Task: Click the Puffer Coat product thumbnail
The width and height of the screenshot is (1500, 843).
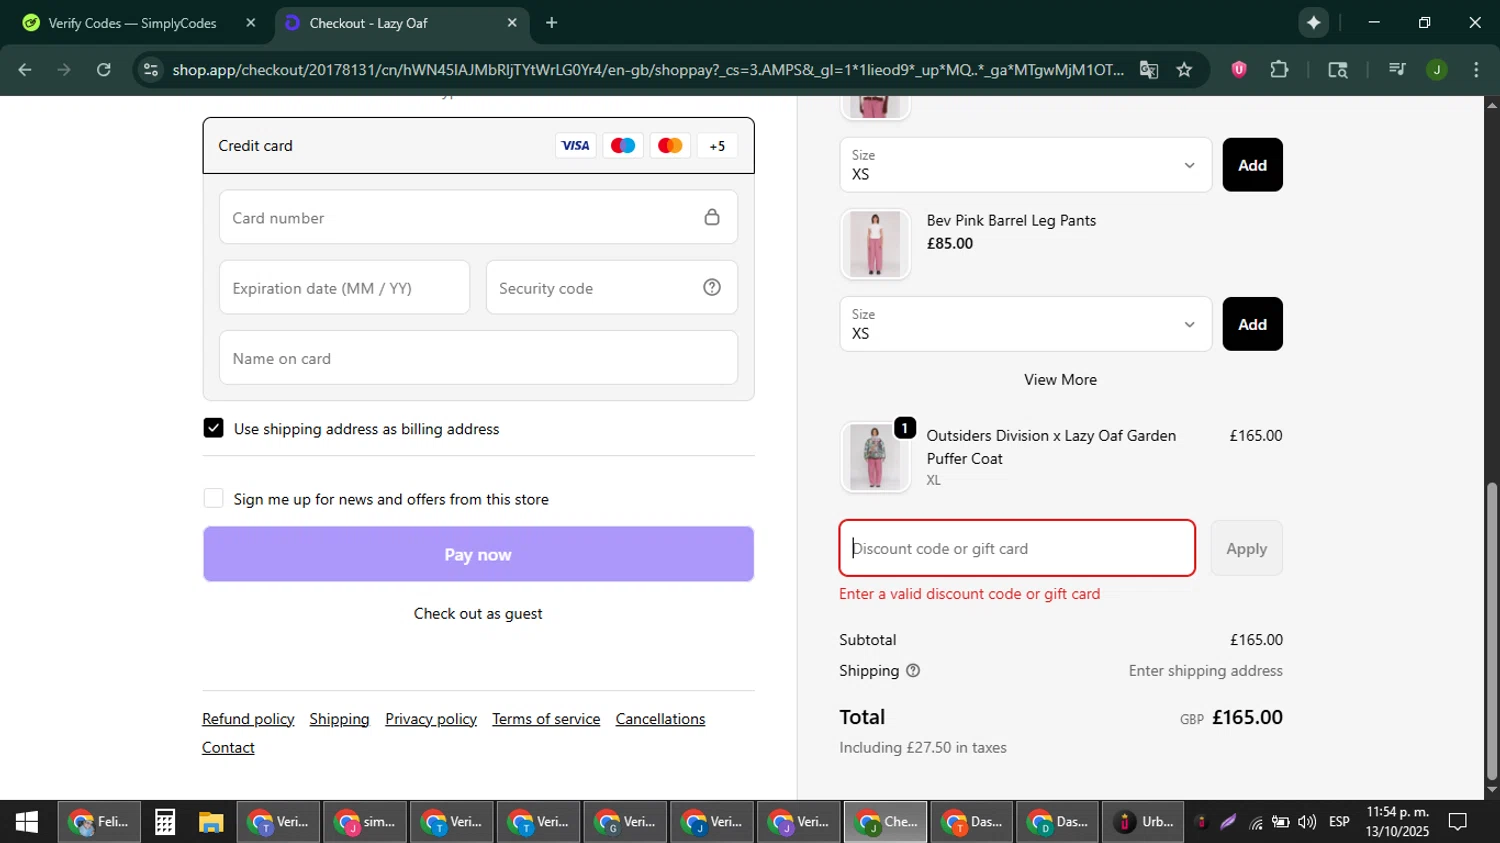Action: (875, 457)
